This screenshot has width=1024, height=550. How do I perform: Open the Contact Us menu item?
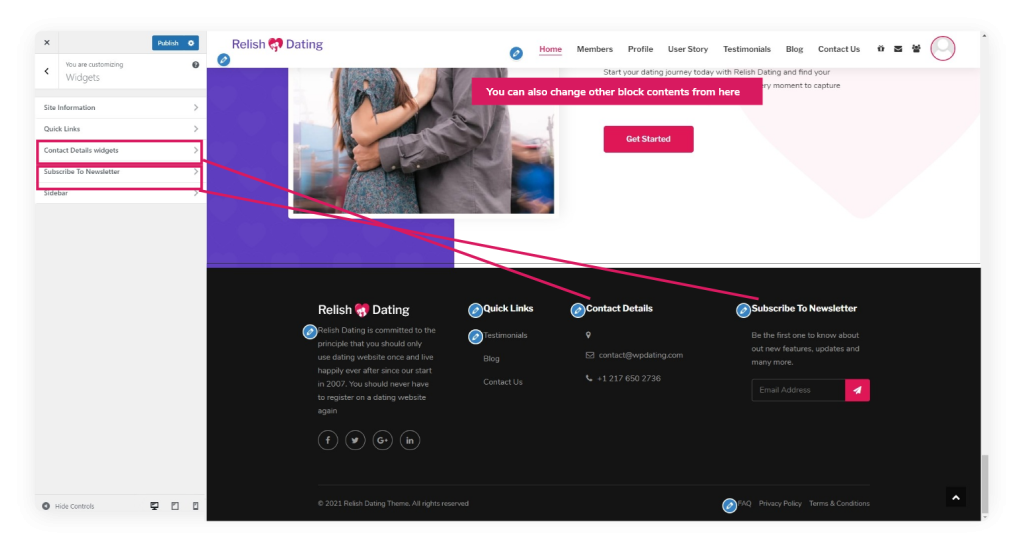coord(839,49)
